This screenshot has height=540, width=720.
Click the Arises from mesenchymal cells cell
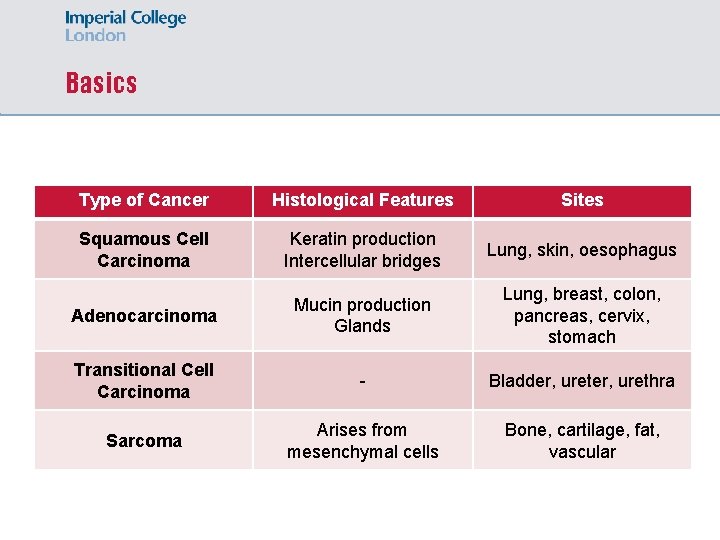pyautogui.click(x=363, y=440)
